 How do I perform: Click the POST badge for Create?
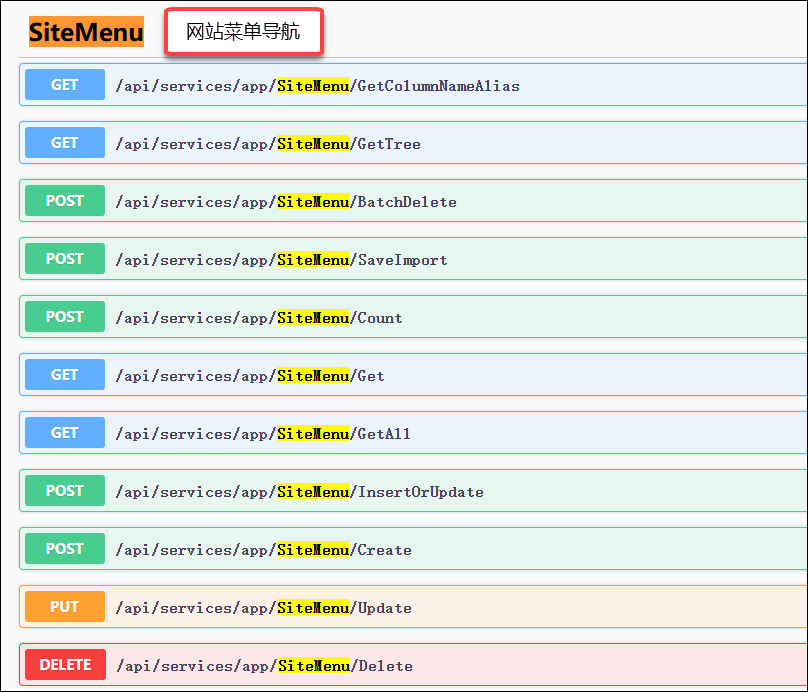(x=65, y=548)
